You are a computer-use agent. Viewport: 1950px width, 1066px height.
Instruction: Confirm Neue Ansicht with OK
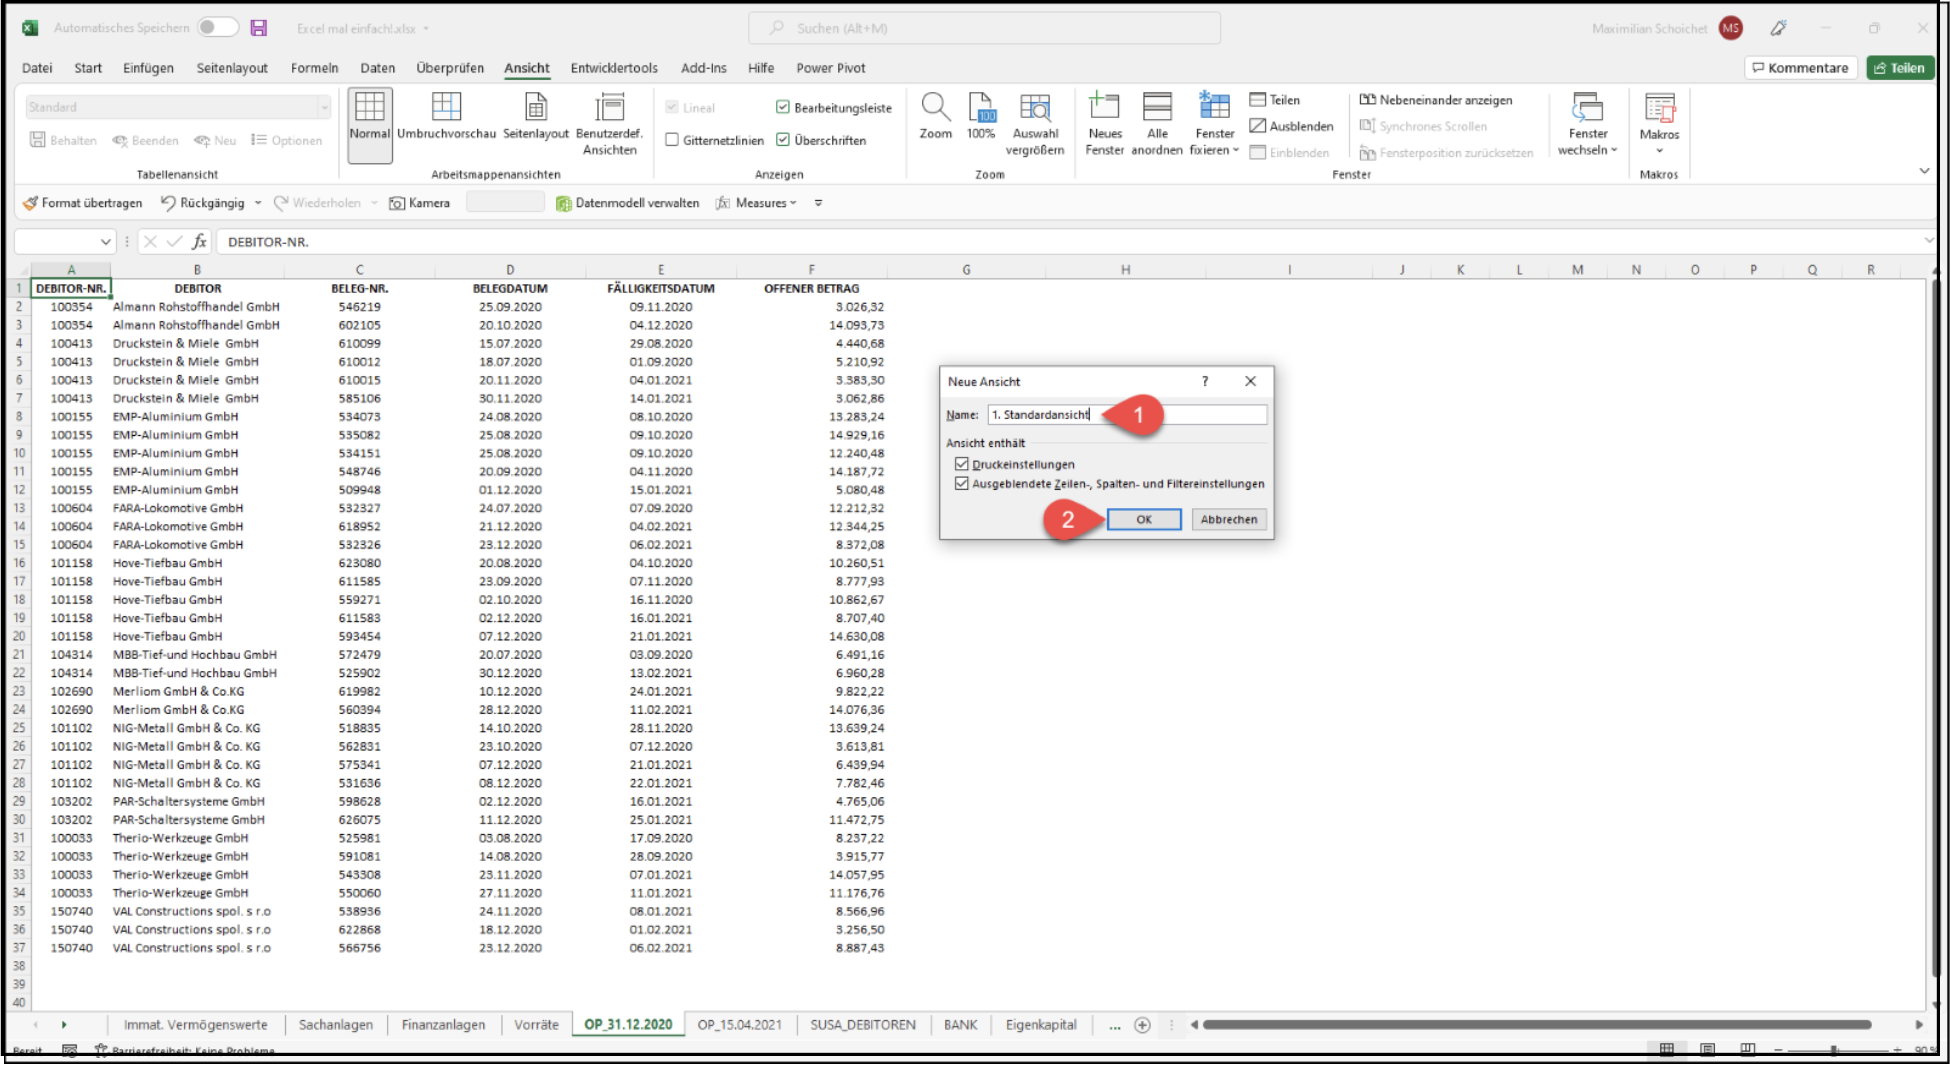pyautogui.click(x=1144, y=519)
